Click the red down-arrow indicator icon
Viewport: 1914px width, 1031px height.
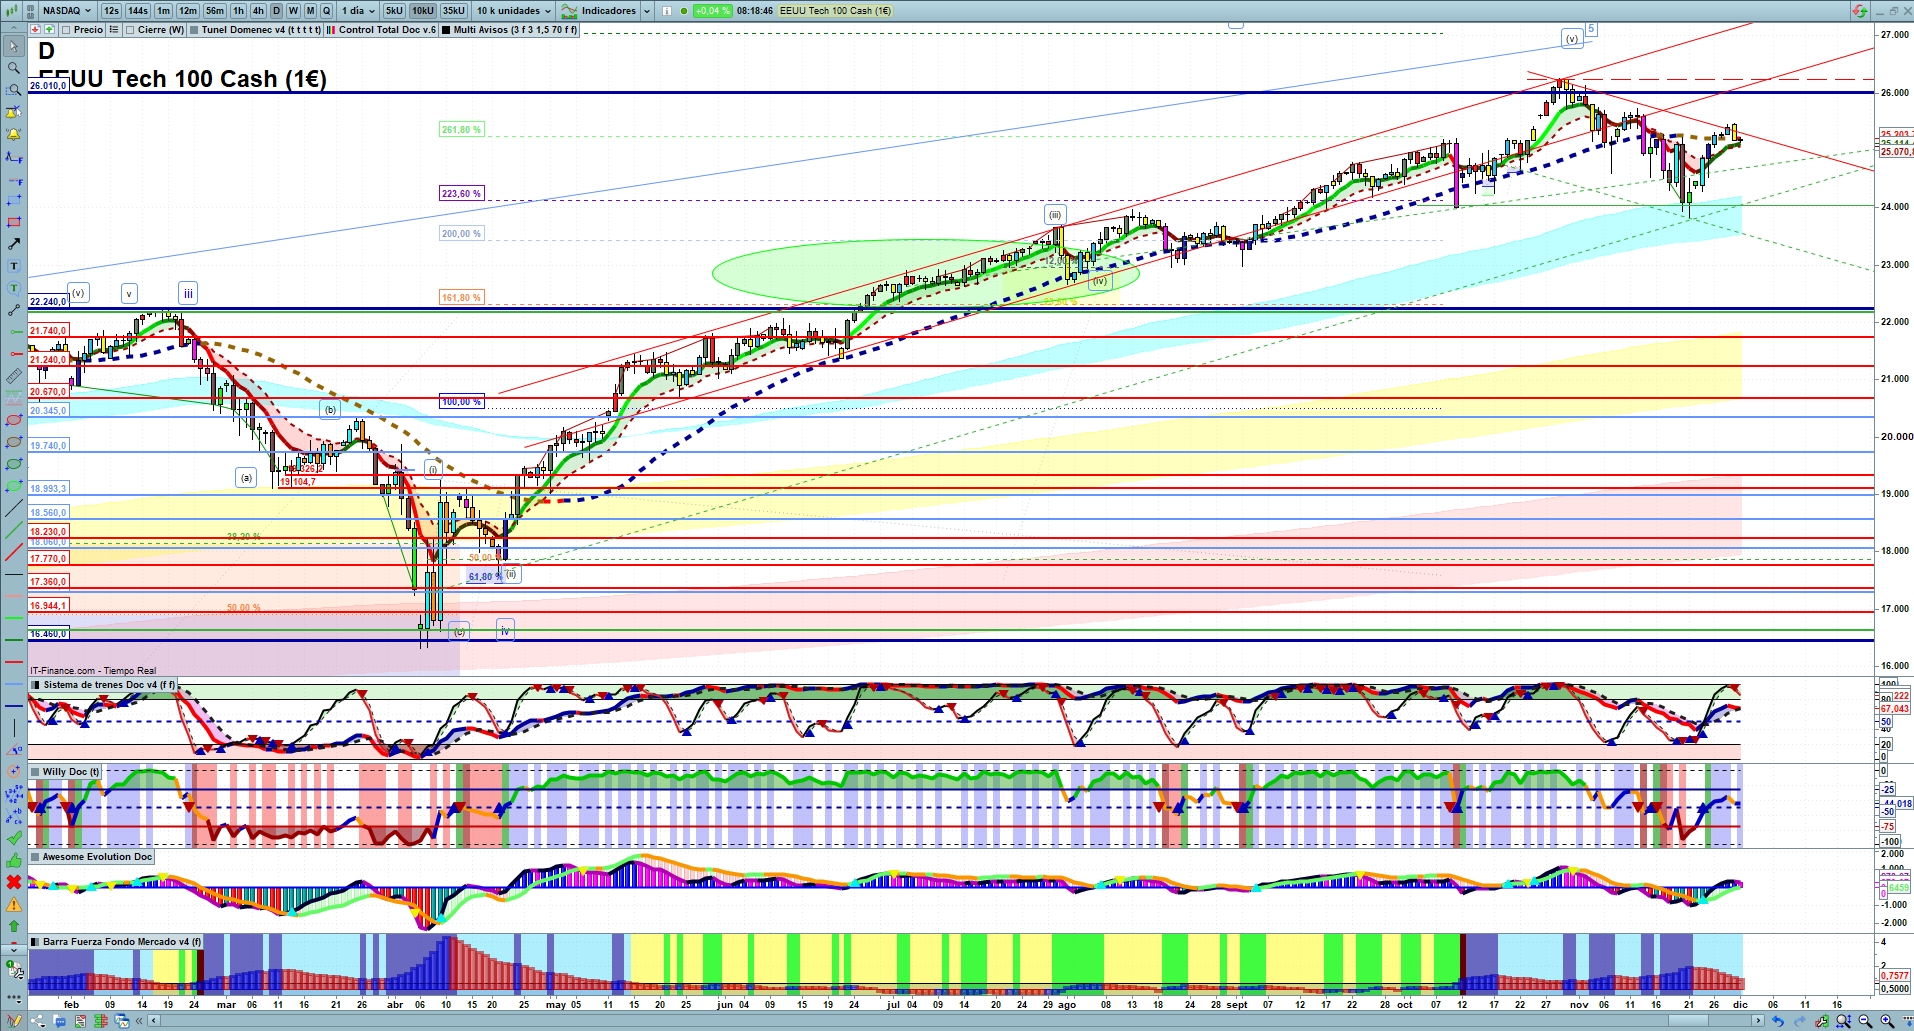tap(36, 30)
